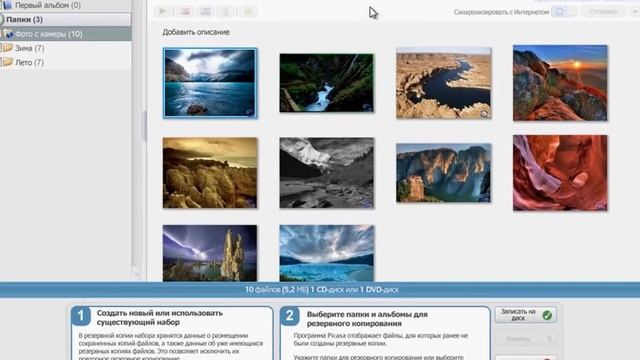Select the desert canyon river thumbnail
The height and width of the screenshot is (360, 640).
click(444, 83)
